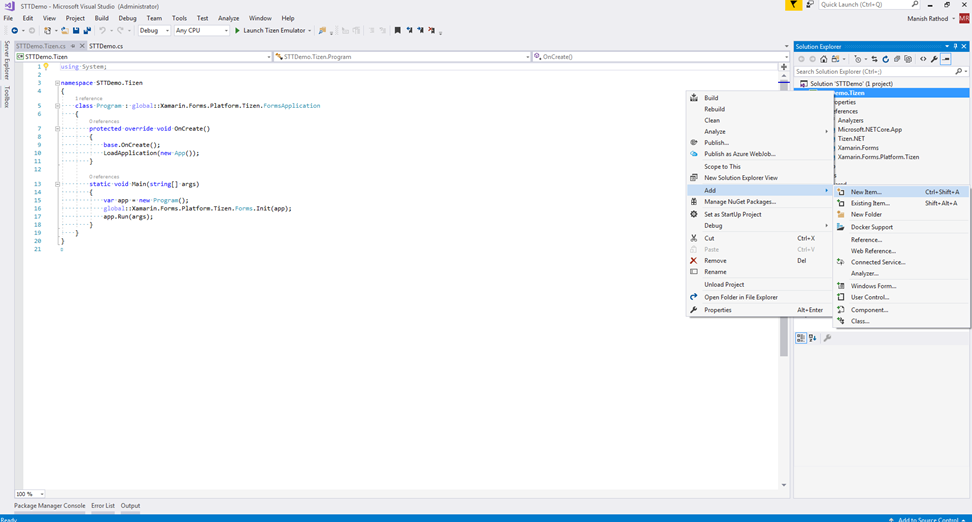
Task: Click the green Start debugging arrow
Action: click(x=237, y=31)
